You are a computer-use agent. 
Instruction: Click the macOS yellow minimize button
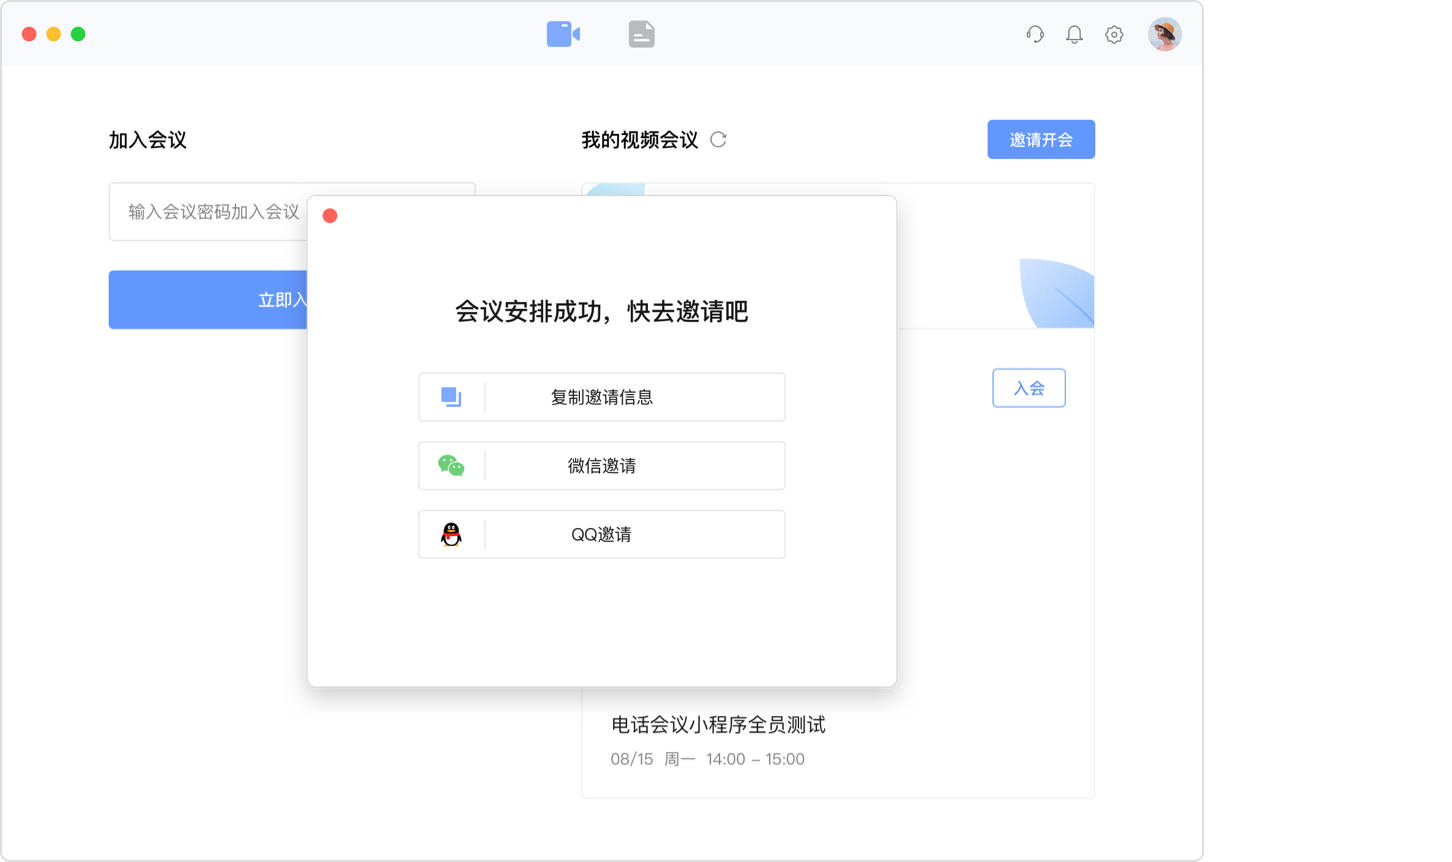(x=54, y=34)
